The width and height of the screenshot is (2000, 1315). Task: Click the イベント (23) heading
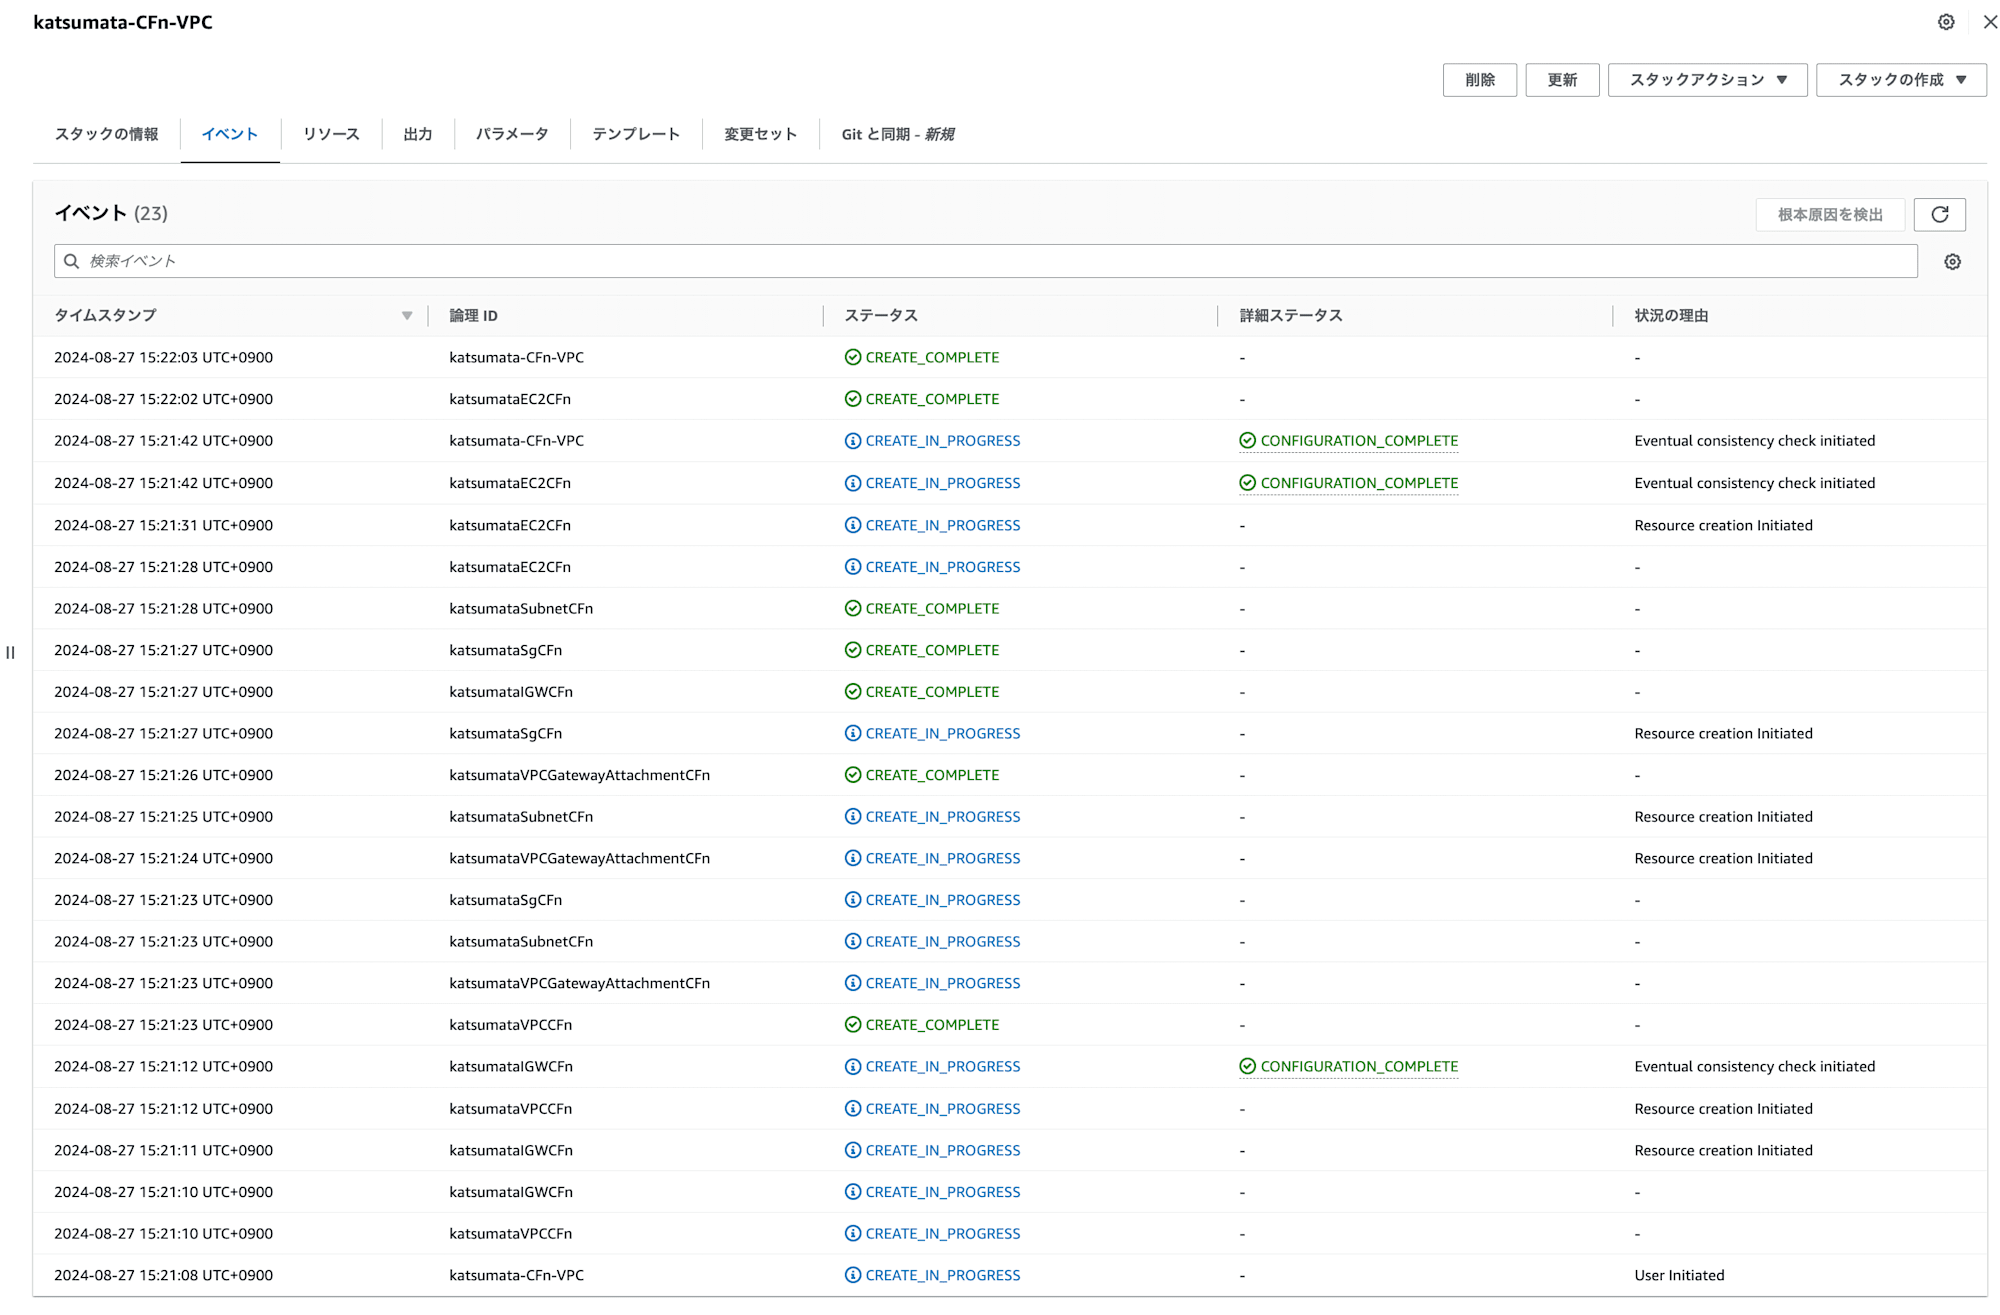coord(111,213)
